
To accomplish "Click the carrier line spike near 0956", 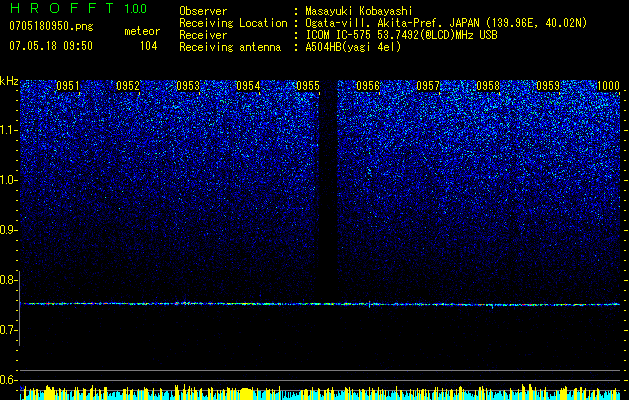I will pyautogui.click(x=369, y=304).
